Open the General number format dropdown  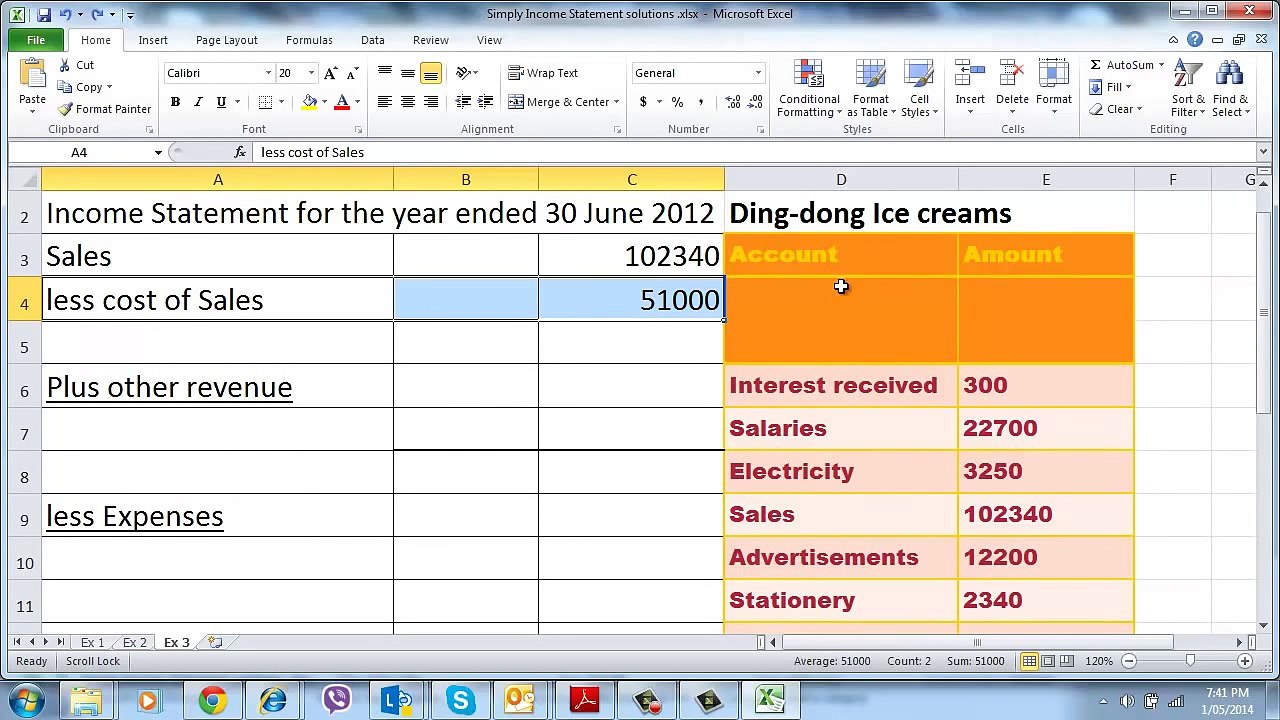pyautogui.click(x=758, y=73)
